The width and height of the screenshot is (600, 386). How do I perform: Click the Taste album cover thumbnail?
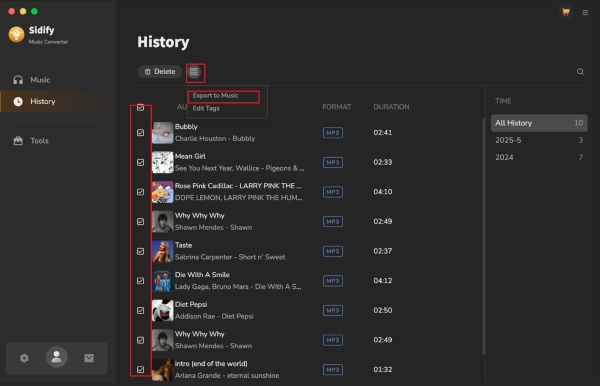click(x=163, y=251)
